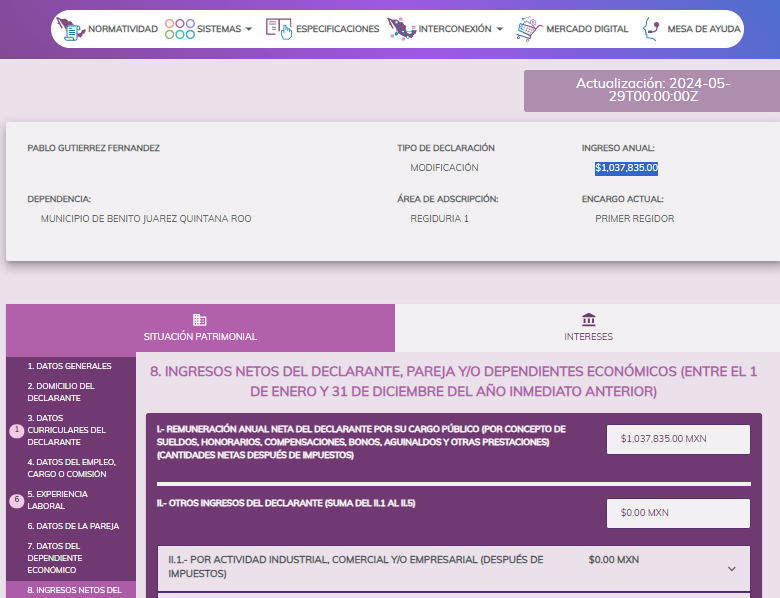Click the bank icon above Intereses
The width and height of the screenshot is (780, 598).
[588, 320]
